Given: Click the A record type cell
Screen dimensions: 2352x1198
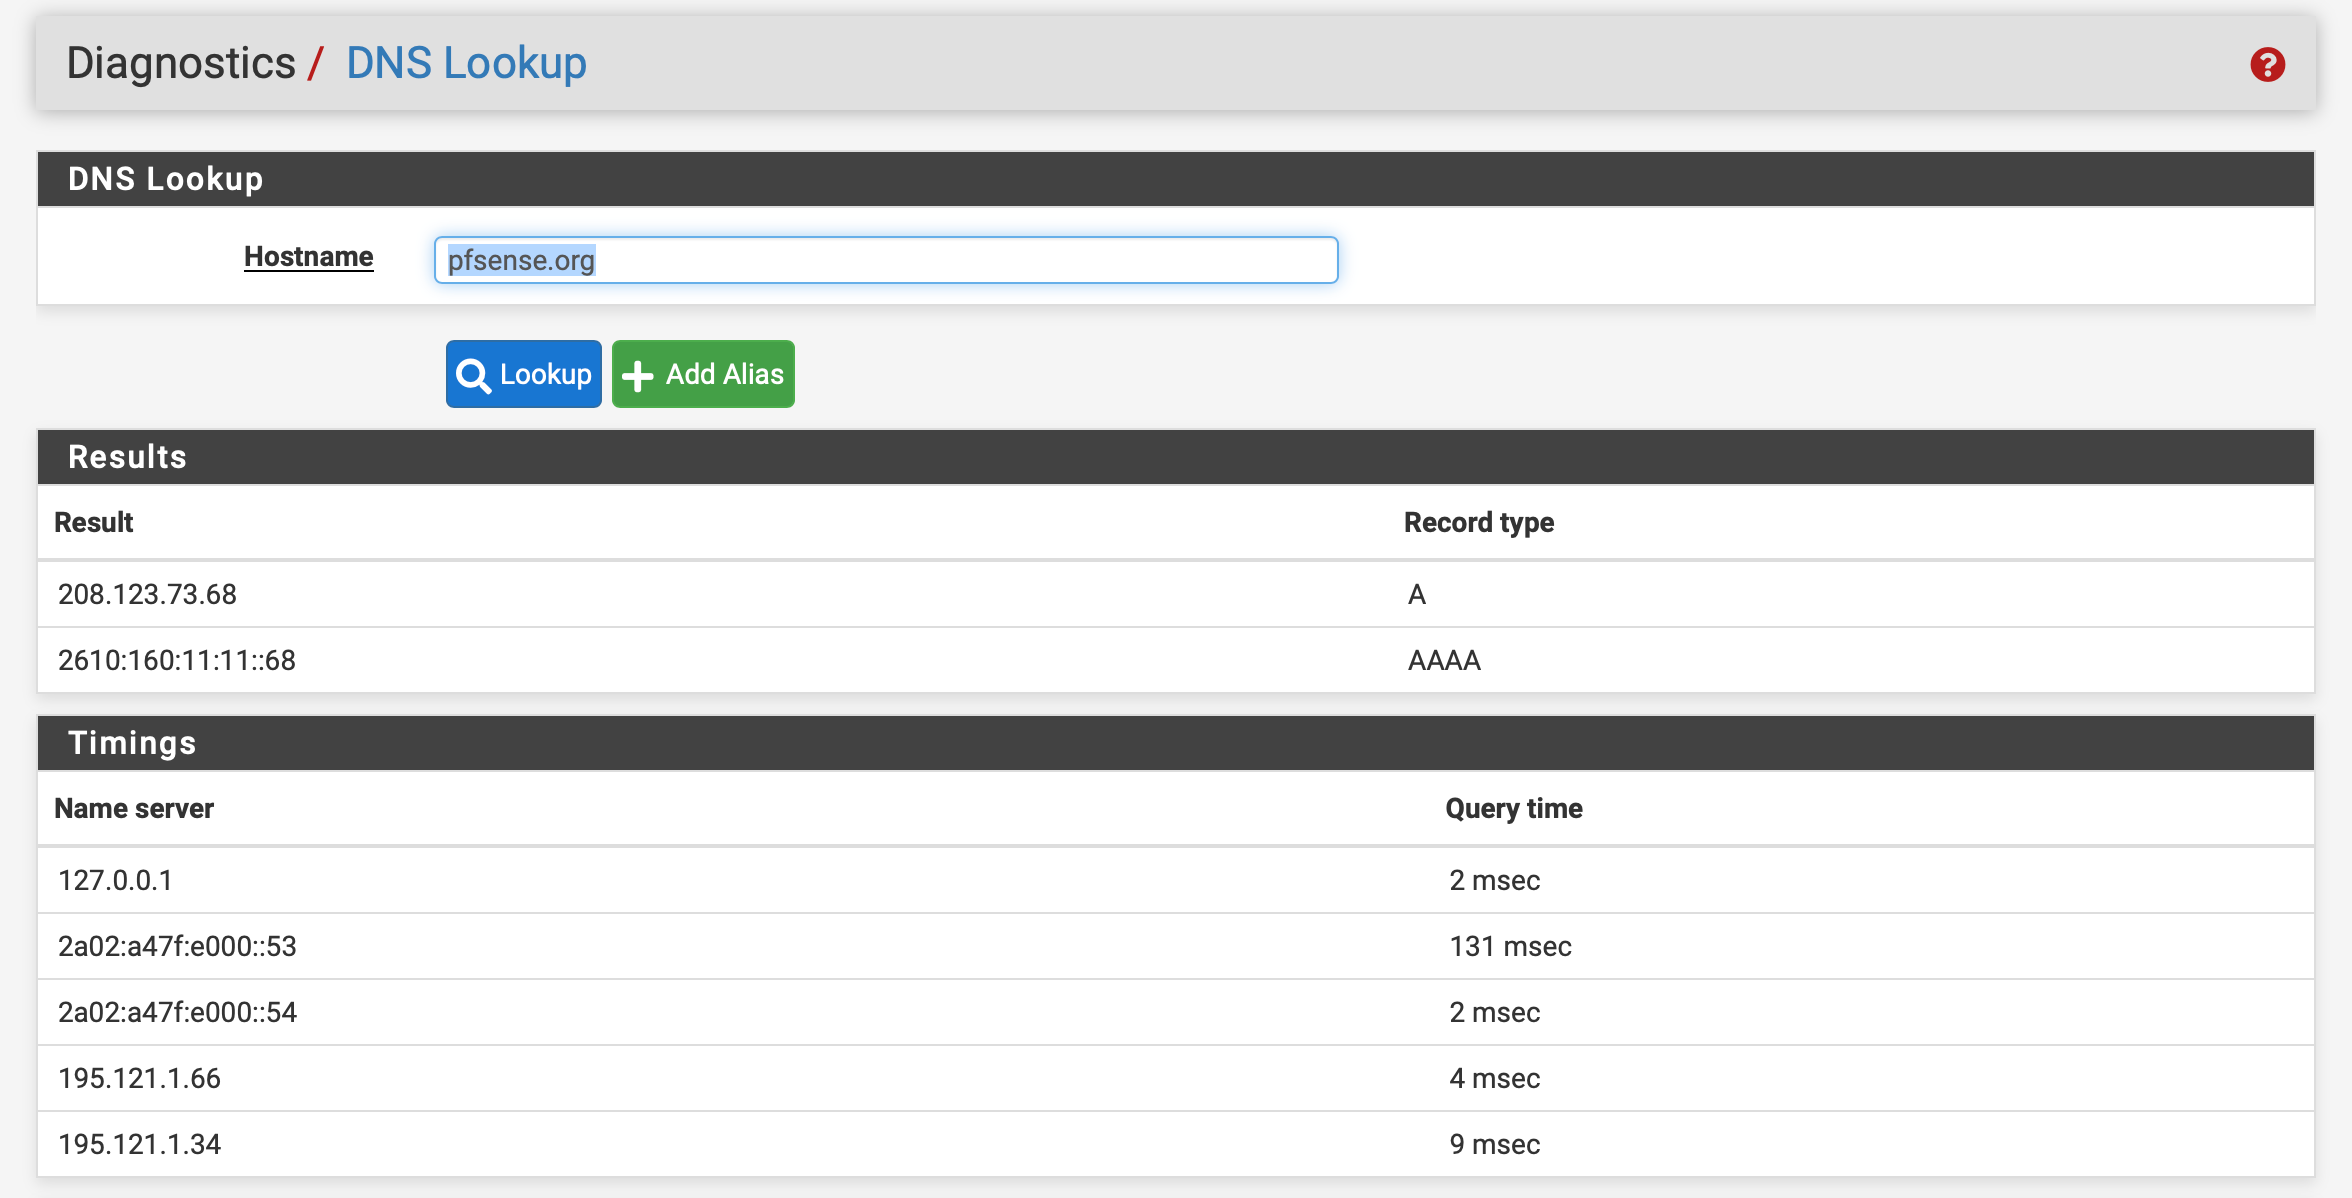Looking at the screenshot, I should (1417, 594).
